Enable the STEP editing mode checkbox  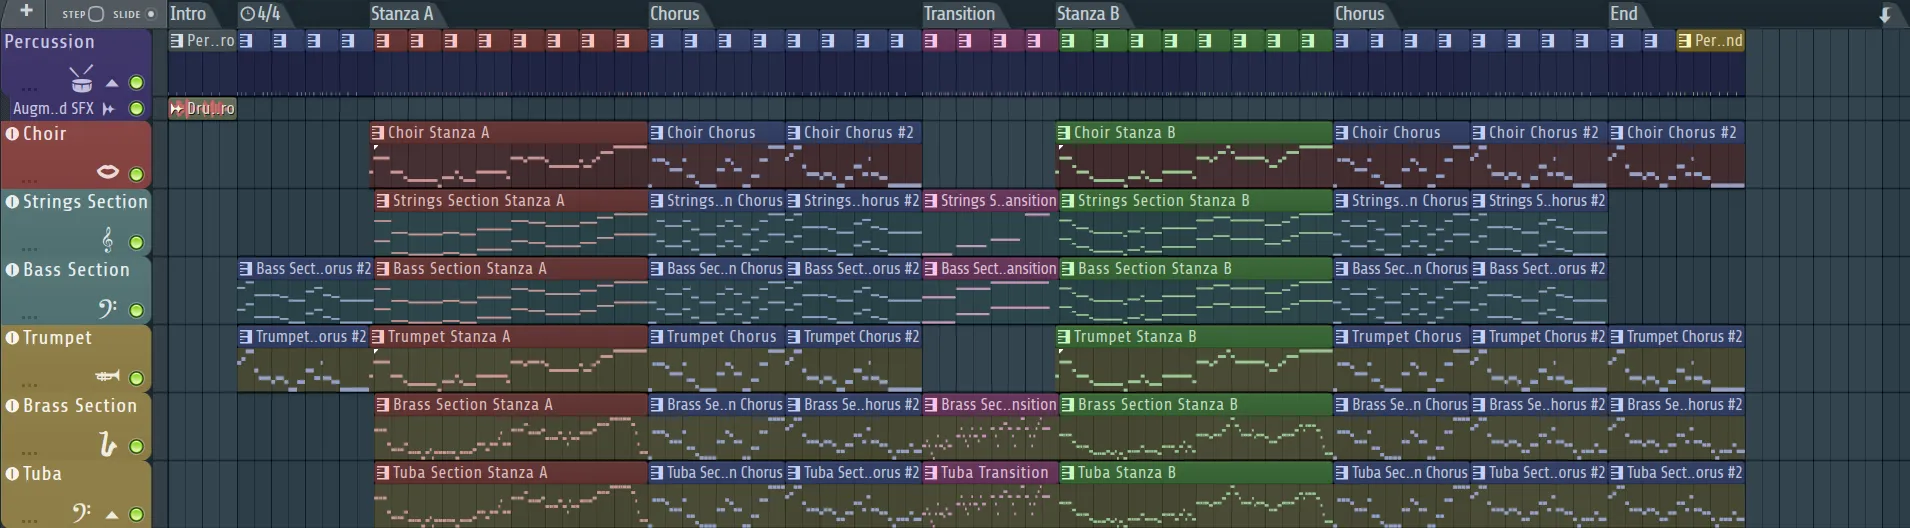(96, 14)
